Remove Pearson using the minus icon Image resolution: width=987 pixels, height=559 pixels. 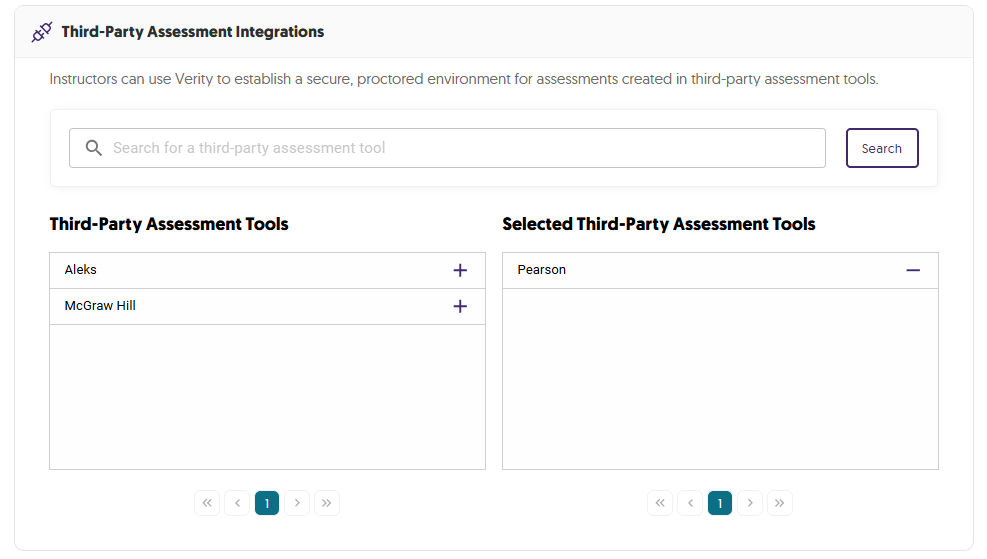(x=913, y=270)
